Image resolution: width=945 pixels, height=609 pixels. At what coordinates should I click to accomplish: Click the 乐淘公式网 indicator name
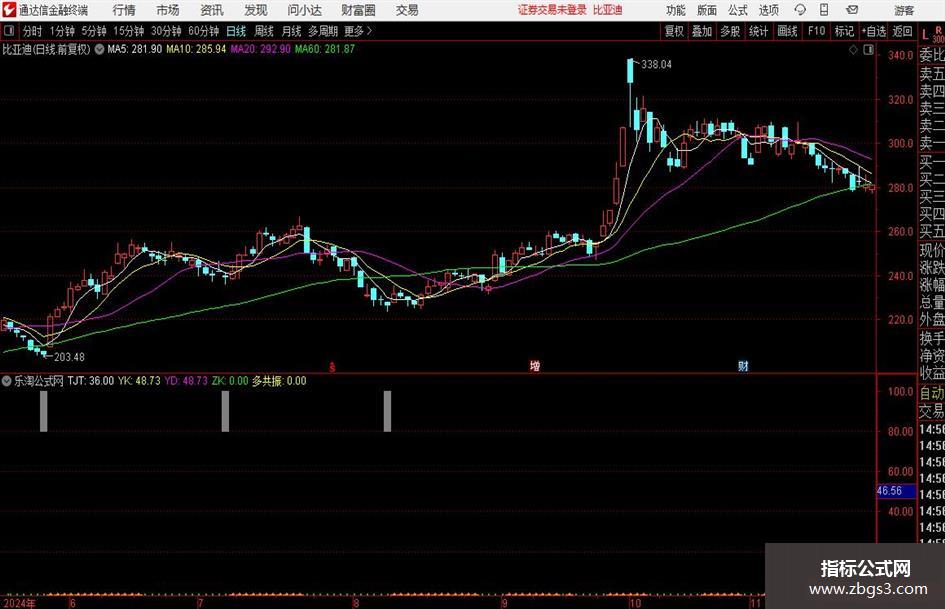(x=39, y=381)
